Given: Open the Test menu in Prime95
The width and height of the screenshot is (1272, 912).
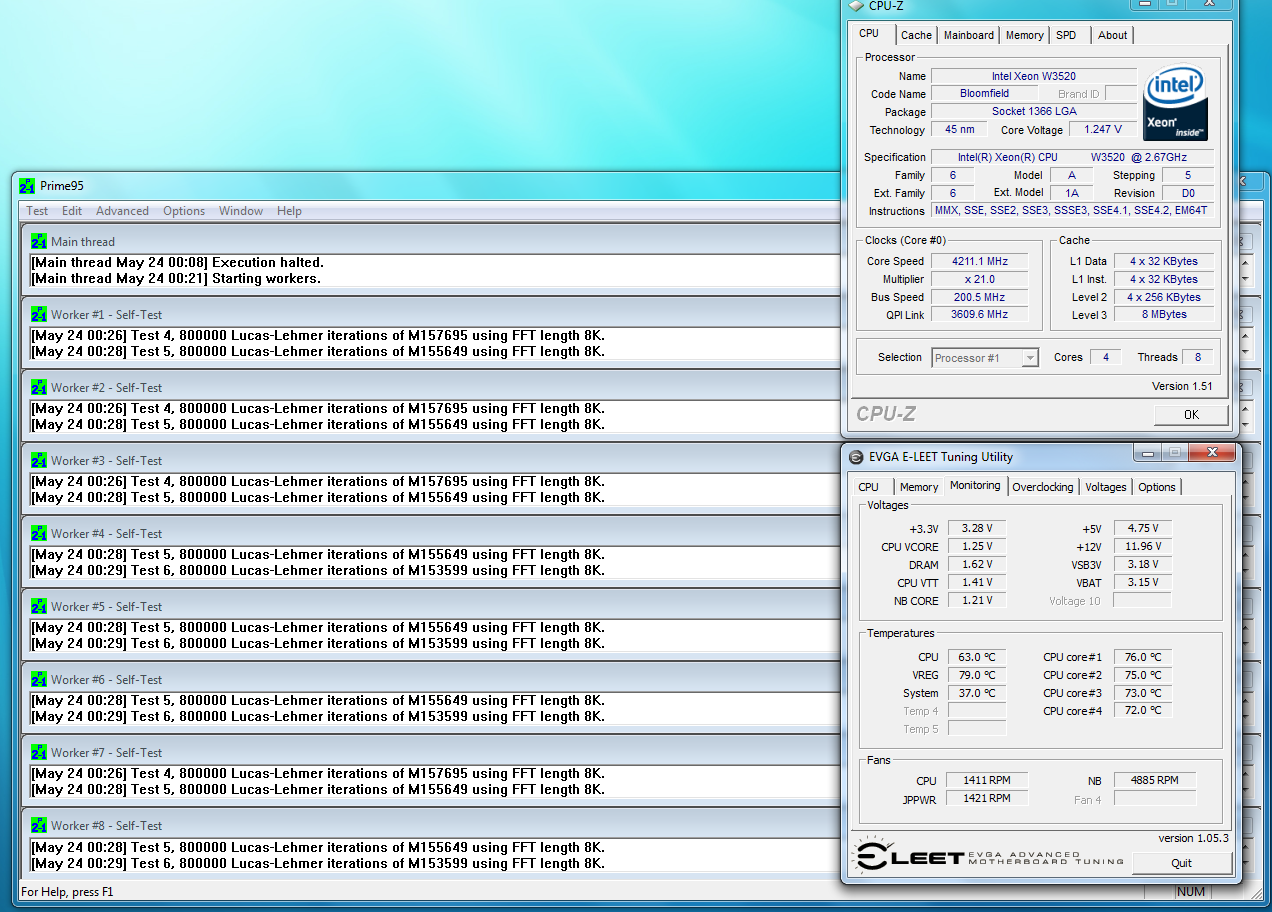Looking at the screenshot, I should click(37, 211).
